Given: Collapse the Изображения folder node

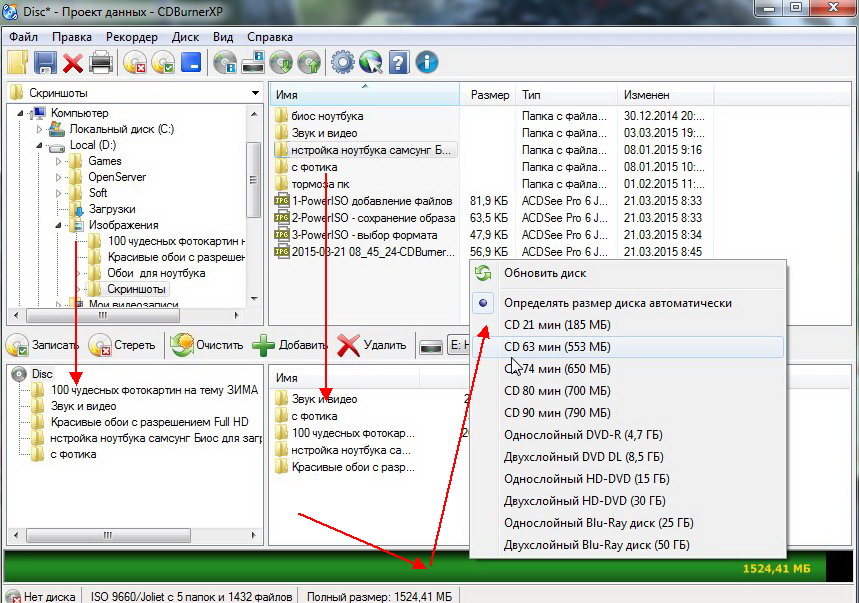Looking at the screenshot, I should coord(59,225).
